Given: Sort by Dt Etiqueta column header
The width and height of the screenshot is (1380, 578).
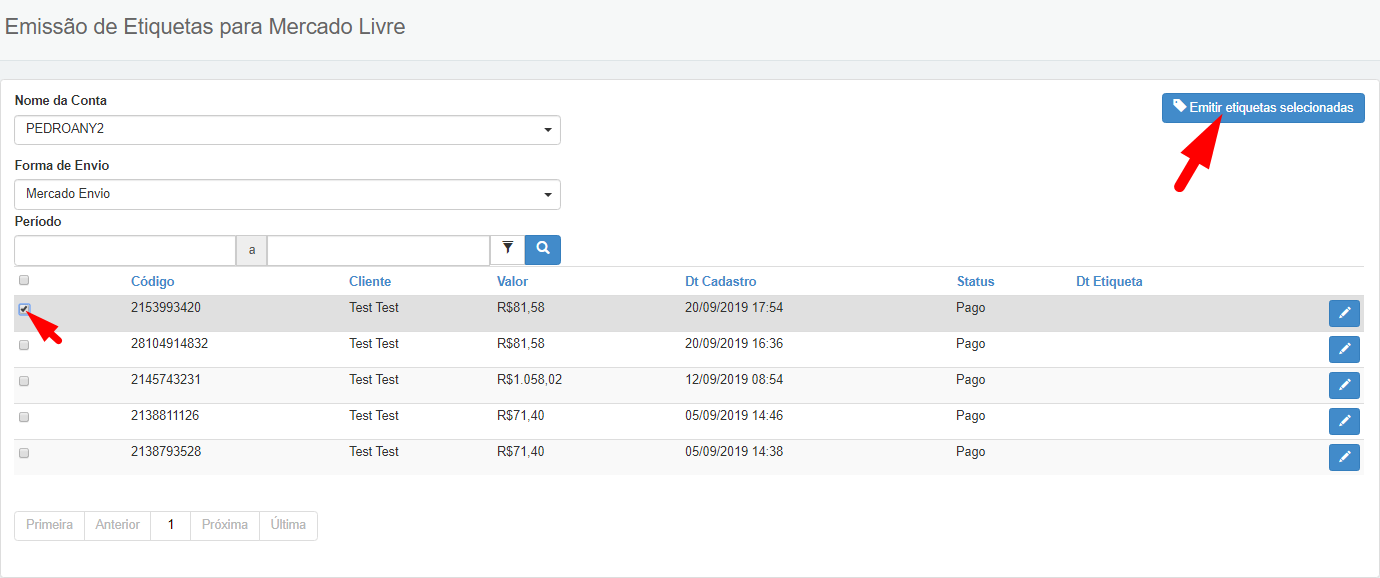Looking at the screenshot, I should [1109, 282].
